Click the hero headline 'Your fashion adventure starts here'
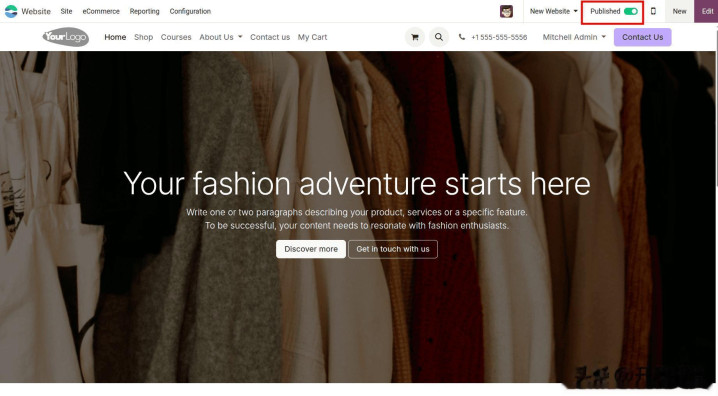The width and height of the screenshot is (718, 396). (357, 184)
